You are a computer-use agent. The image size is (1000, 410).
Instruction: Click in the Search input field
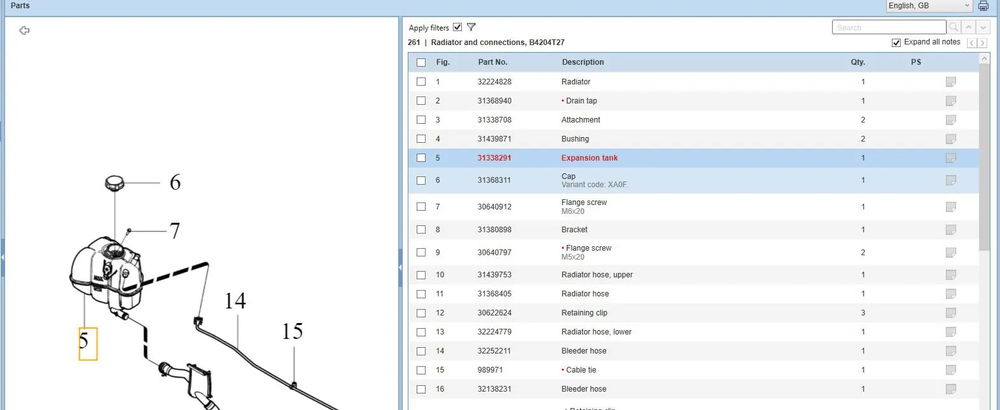[x=888, y=27]
